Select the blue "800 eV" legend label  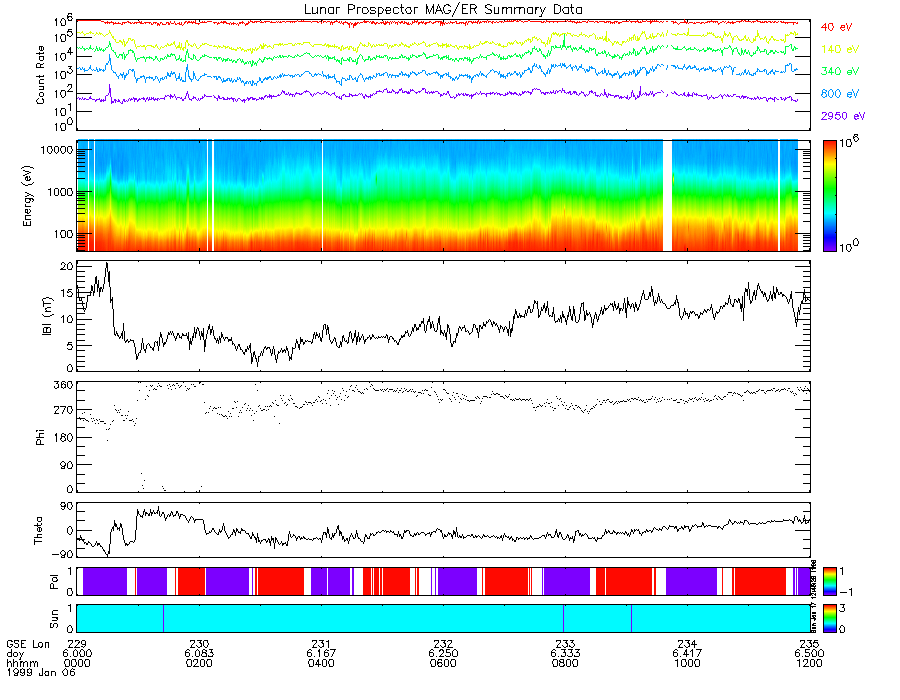click(x=839, y=94)
